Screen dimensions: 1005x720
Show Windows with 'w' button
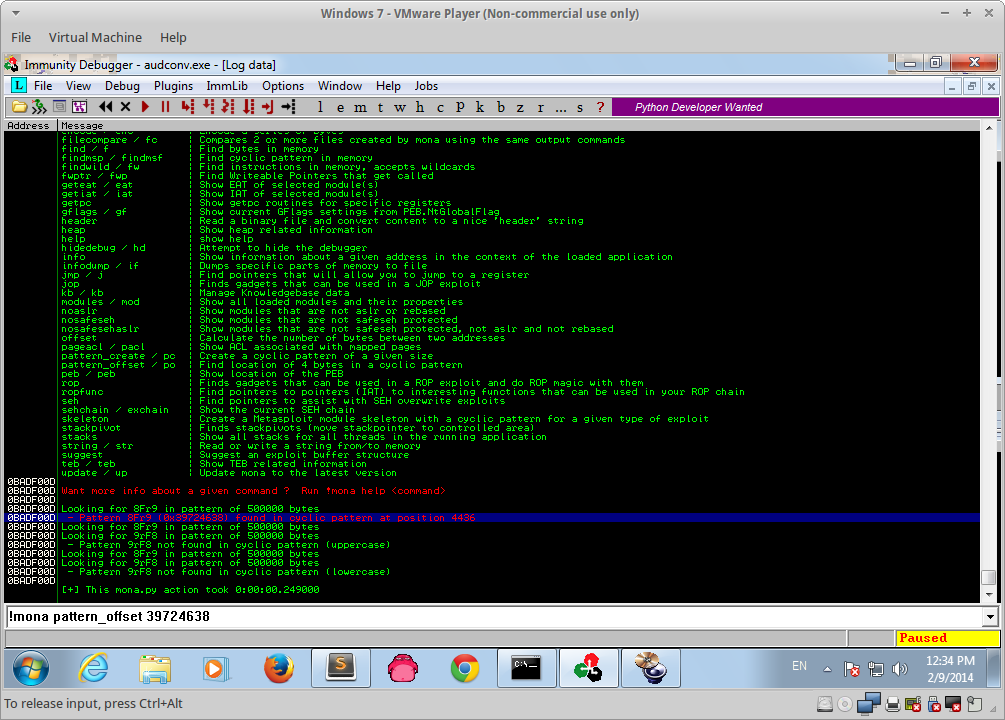pyautogui.click(x=400, y=107)
